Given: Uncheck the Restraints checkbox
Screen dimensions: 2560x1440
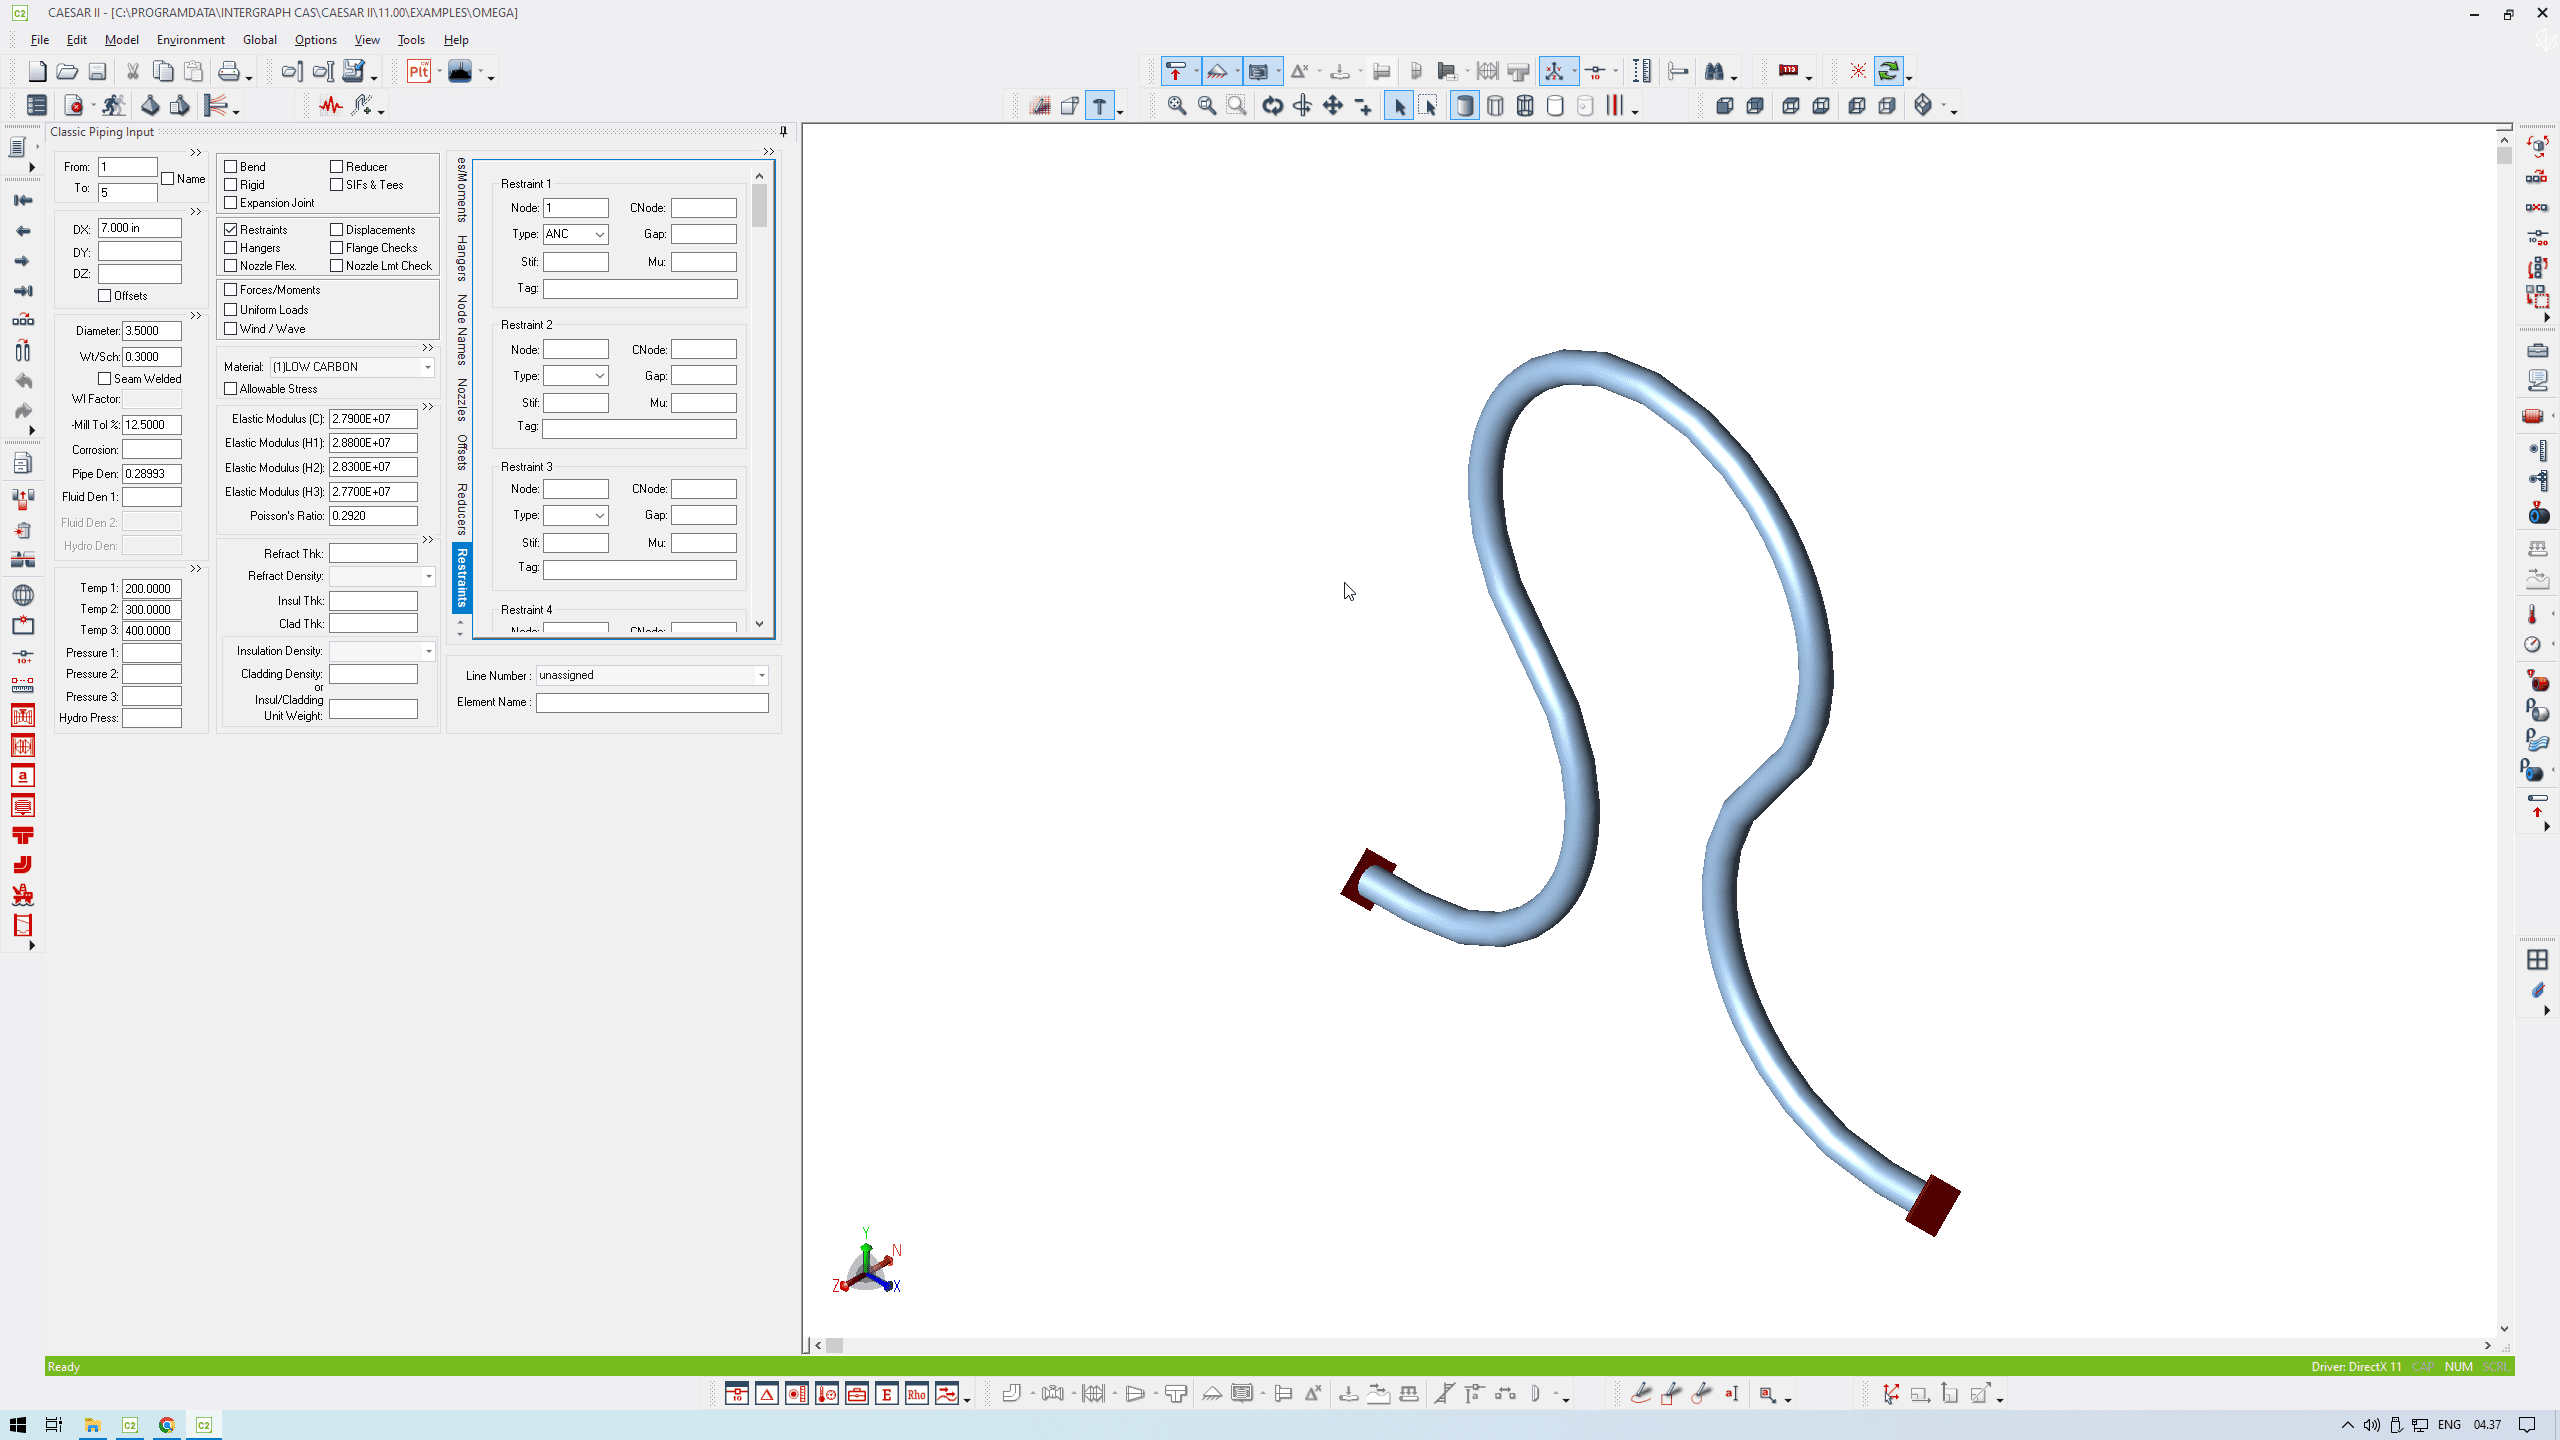Looking at the screenshot, I should coord(231,230).
